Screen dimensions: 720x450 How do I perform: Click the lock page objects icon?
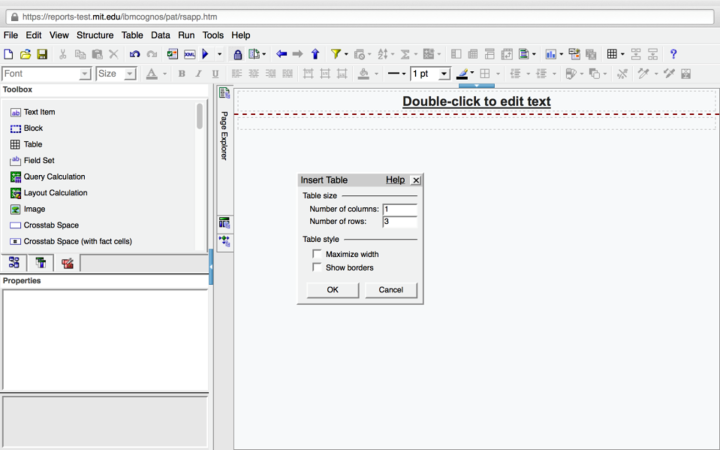pos(237,54)
